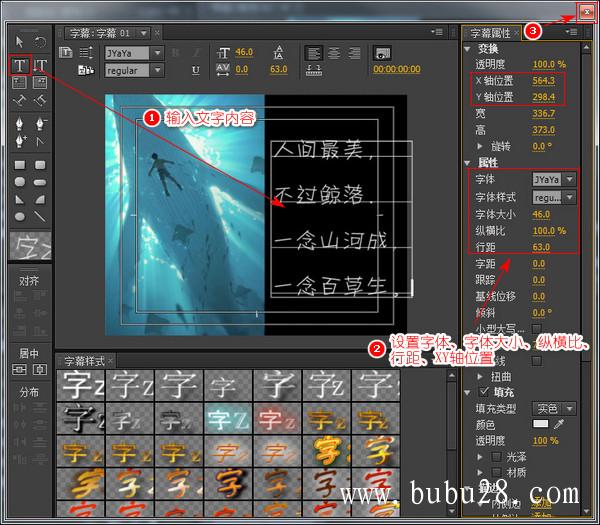Select the Delete Anchor Point tool
Viewport: 600px width, 525px height.
pyautogui.click(x=40, y=123)
